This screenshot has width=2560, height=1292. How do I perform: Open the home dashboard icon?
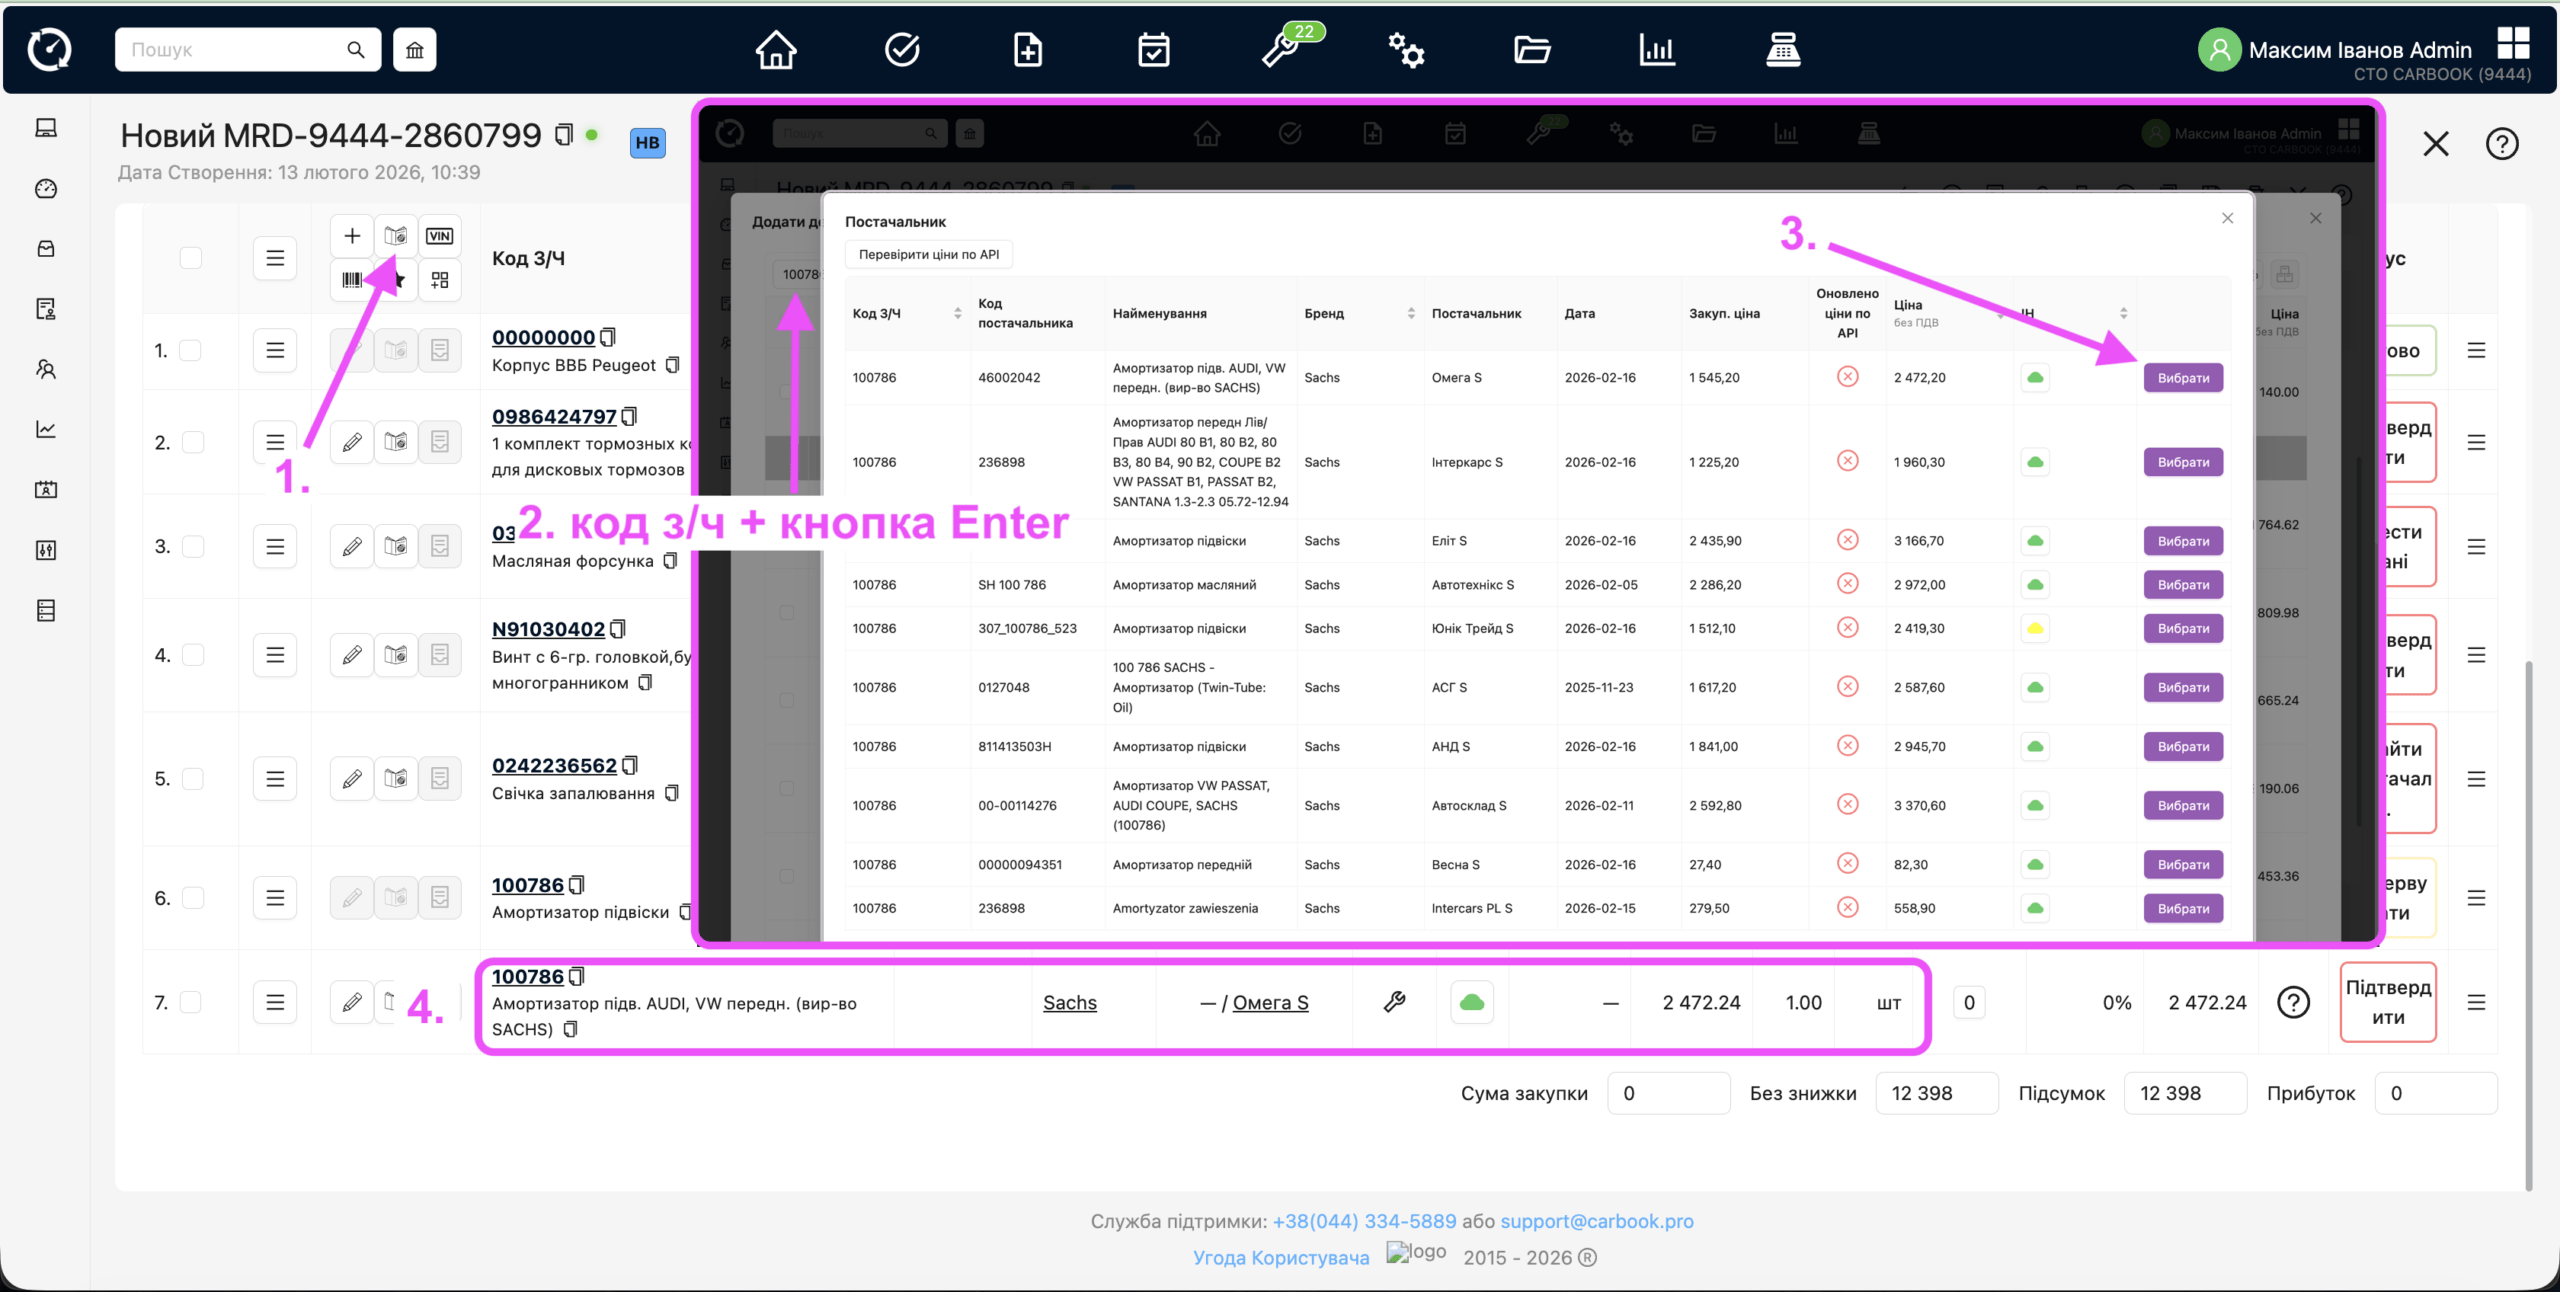(x=775, y=49)
